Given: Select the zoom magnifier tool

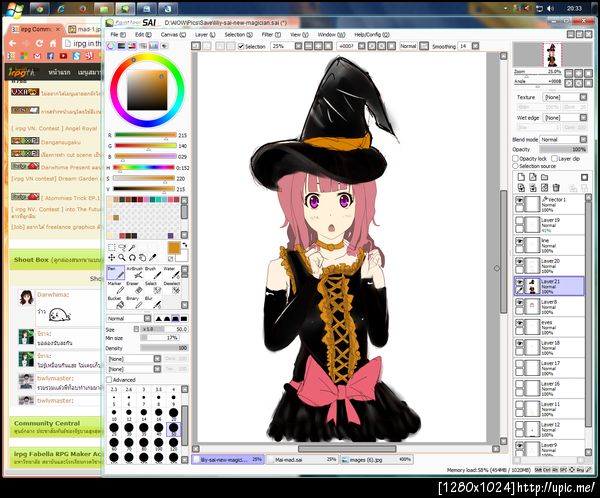Looking at the screenshot, I should pyautogui.click(x=122, y=258).
